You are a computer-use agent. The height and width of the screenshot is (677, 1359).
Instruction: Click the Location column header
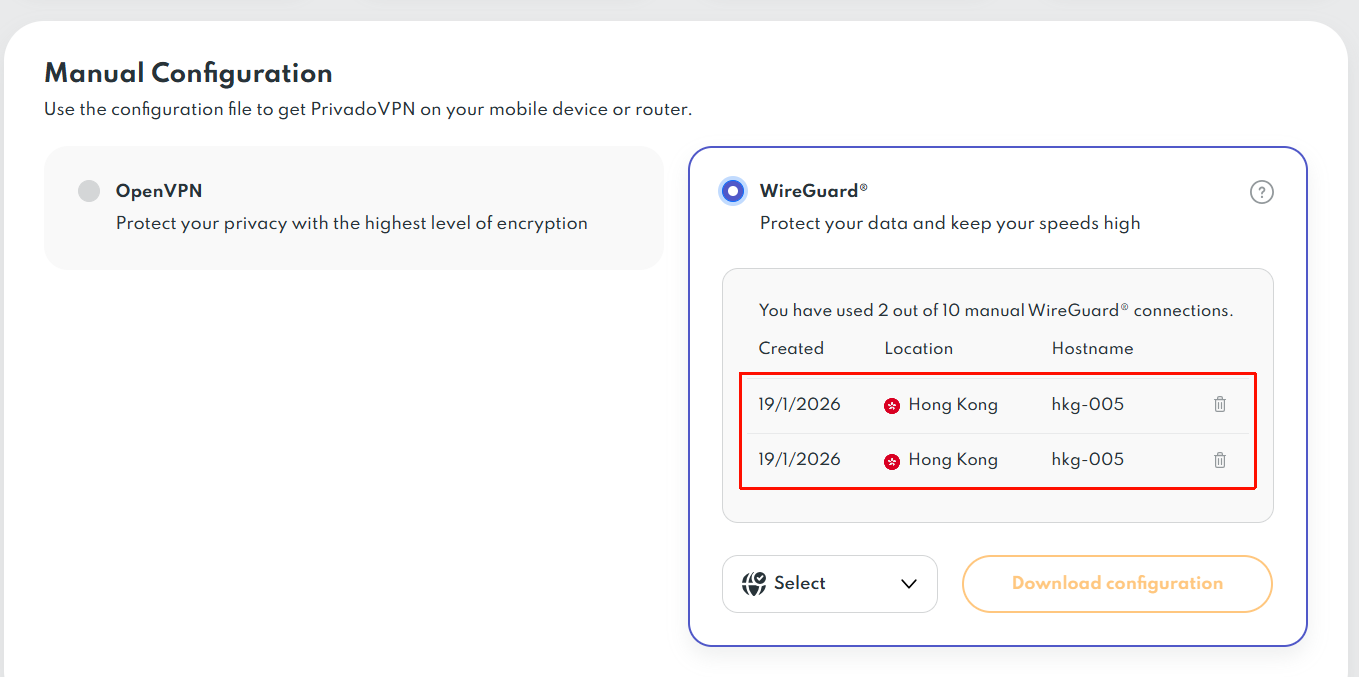point(918,349)
